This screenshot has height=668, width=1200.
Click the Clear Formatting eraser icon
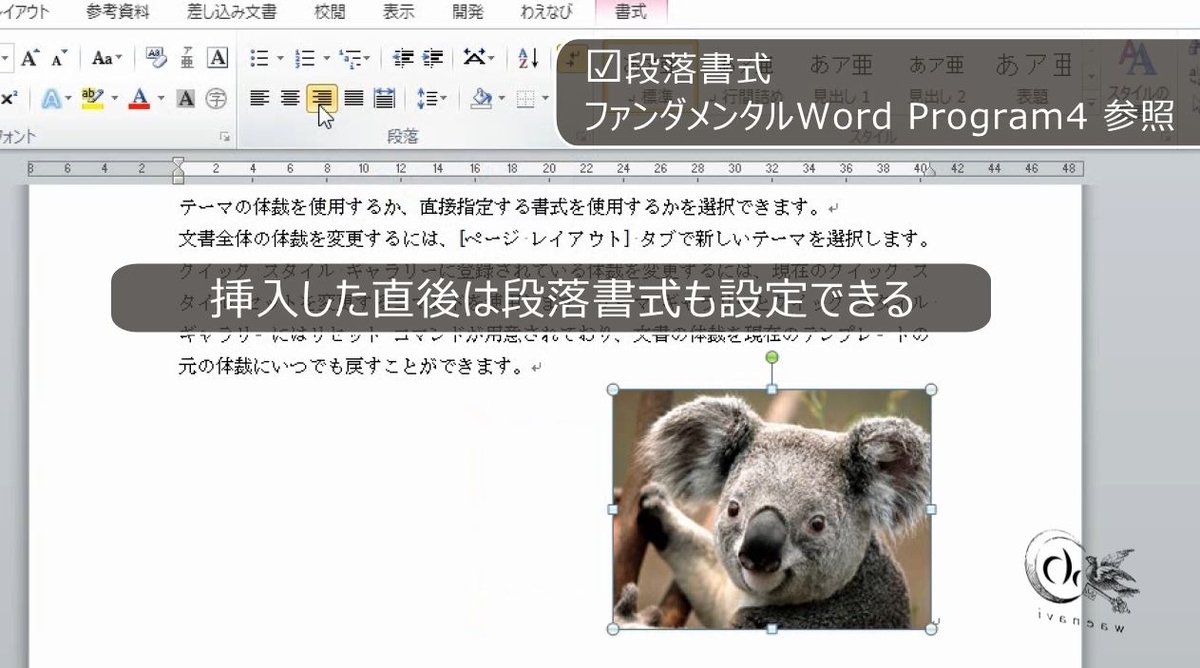[x=156, y=58]
